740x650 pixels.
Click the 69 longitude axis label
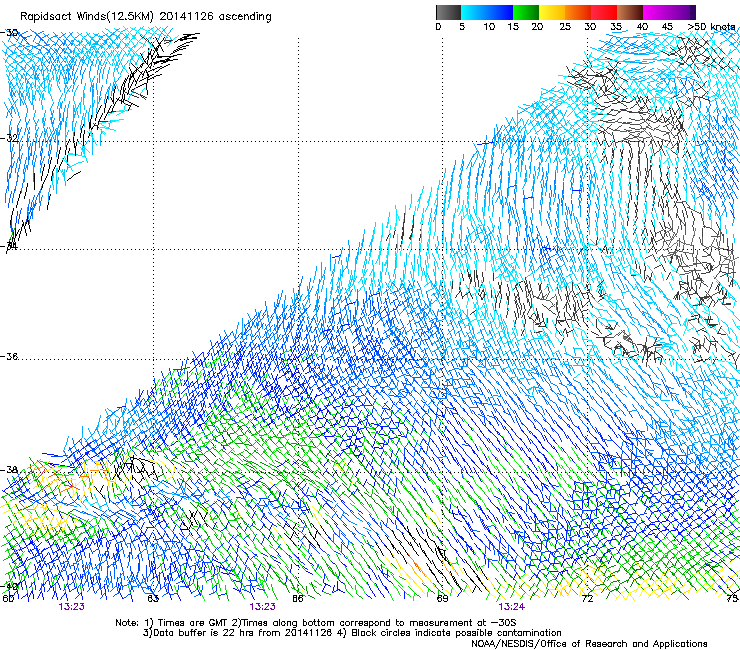click(442, 599)
